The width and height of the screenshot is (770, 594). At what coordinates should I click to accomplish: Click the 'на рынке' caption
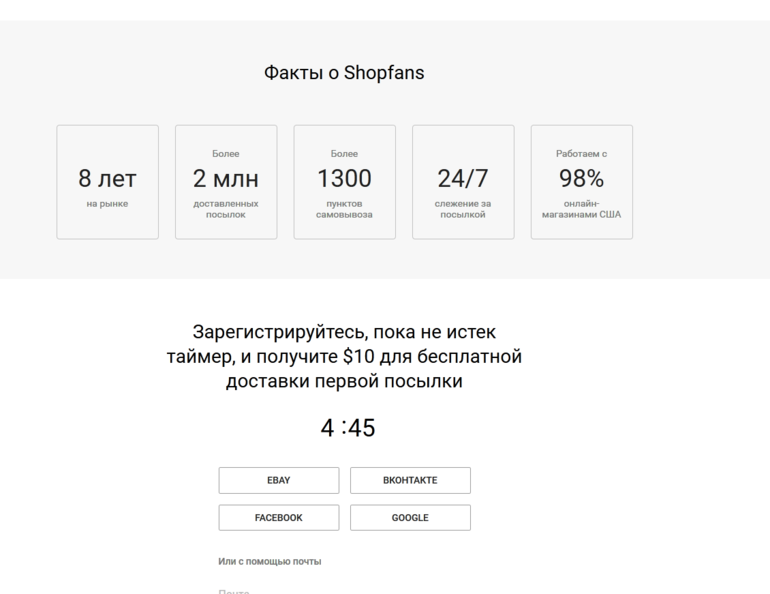(x=107, y=204)
